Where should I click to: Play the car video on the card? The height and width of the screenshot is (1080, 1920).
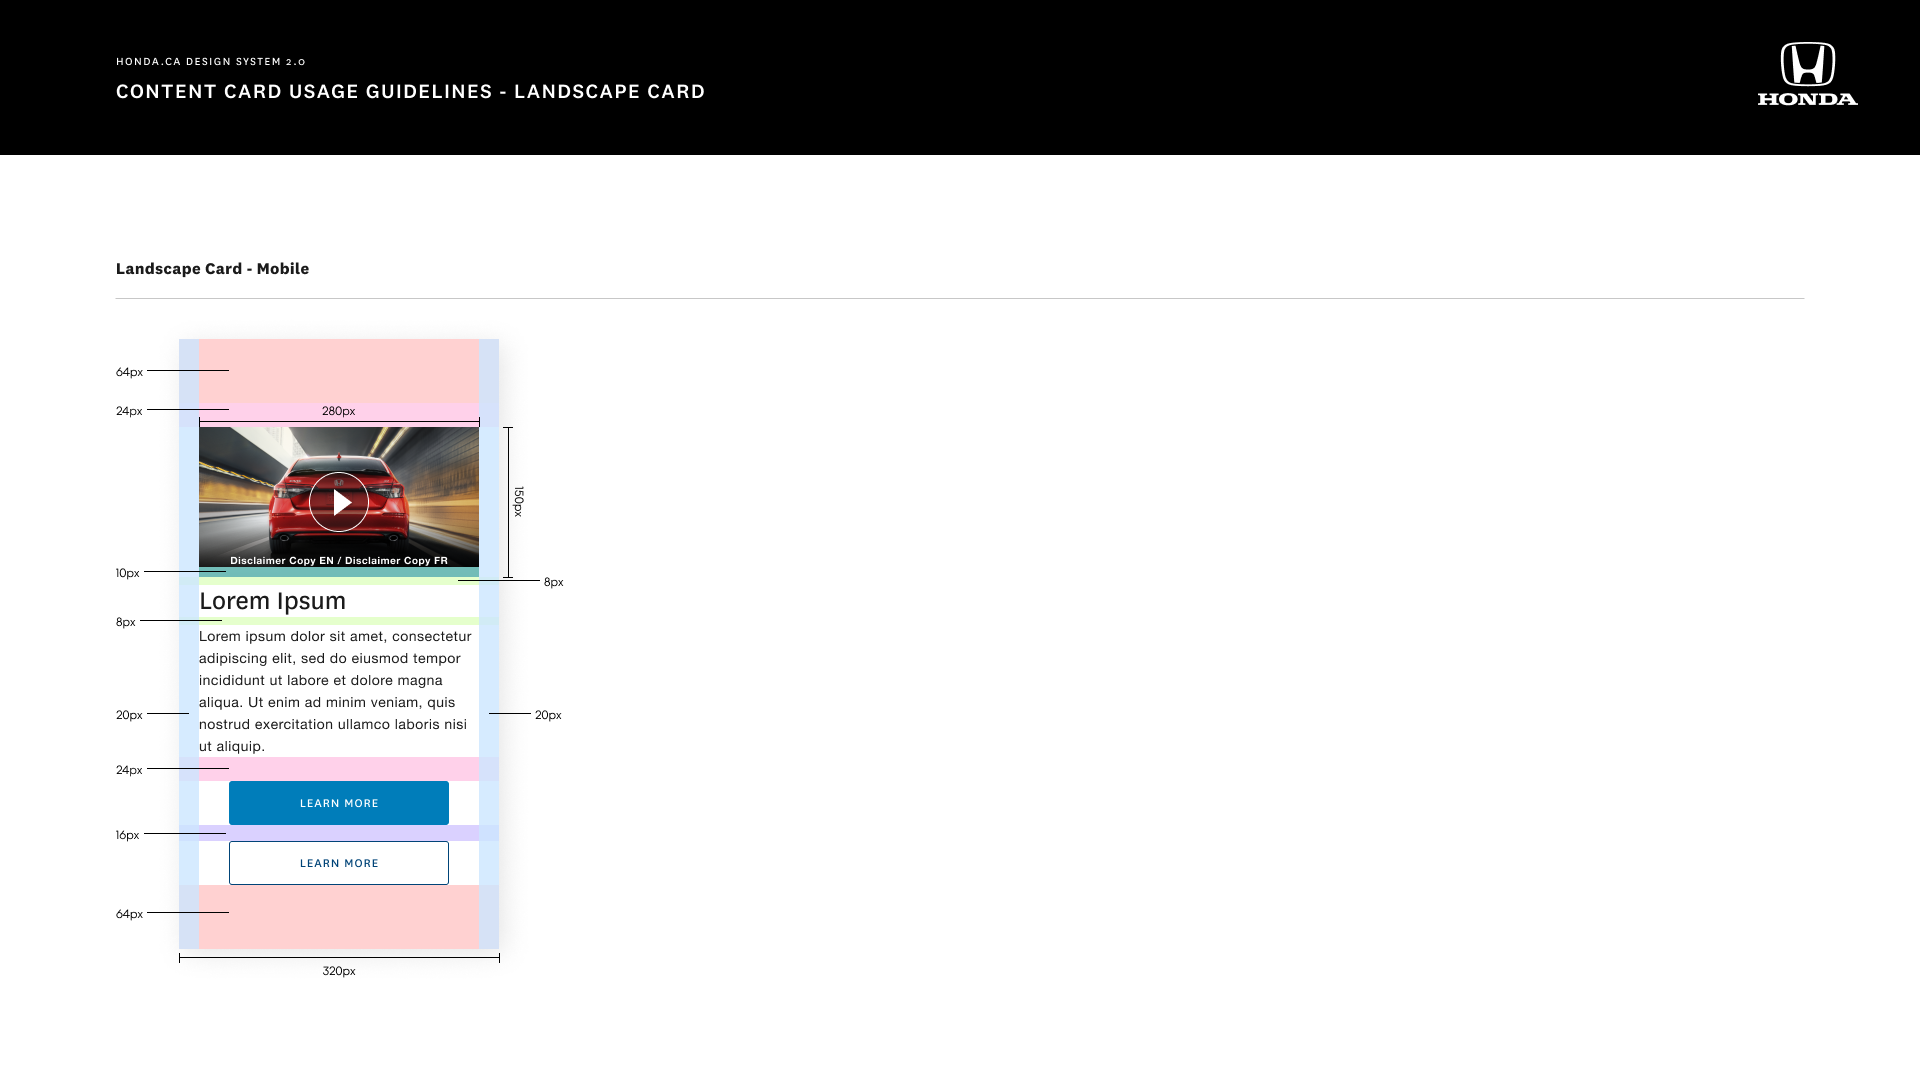coord(339,502)
